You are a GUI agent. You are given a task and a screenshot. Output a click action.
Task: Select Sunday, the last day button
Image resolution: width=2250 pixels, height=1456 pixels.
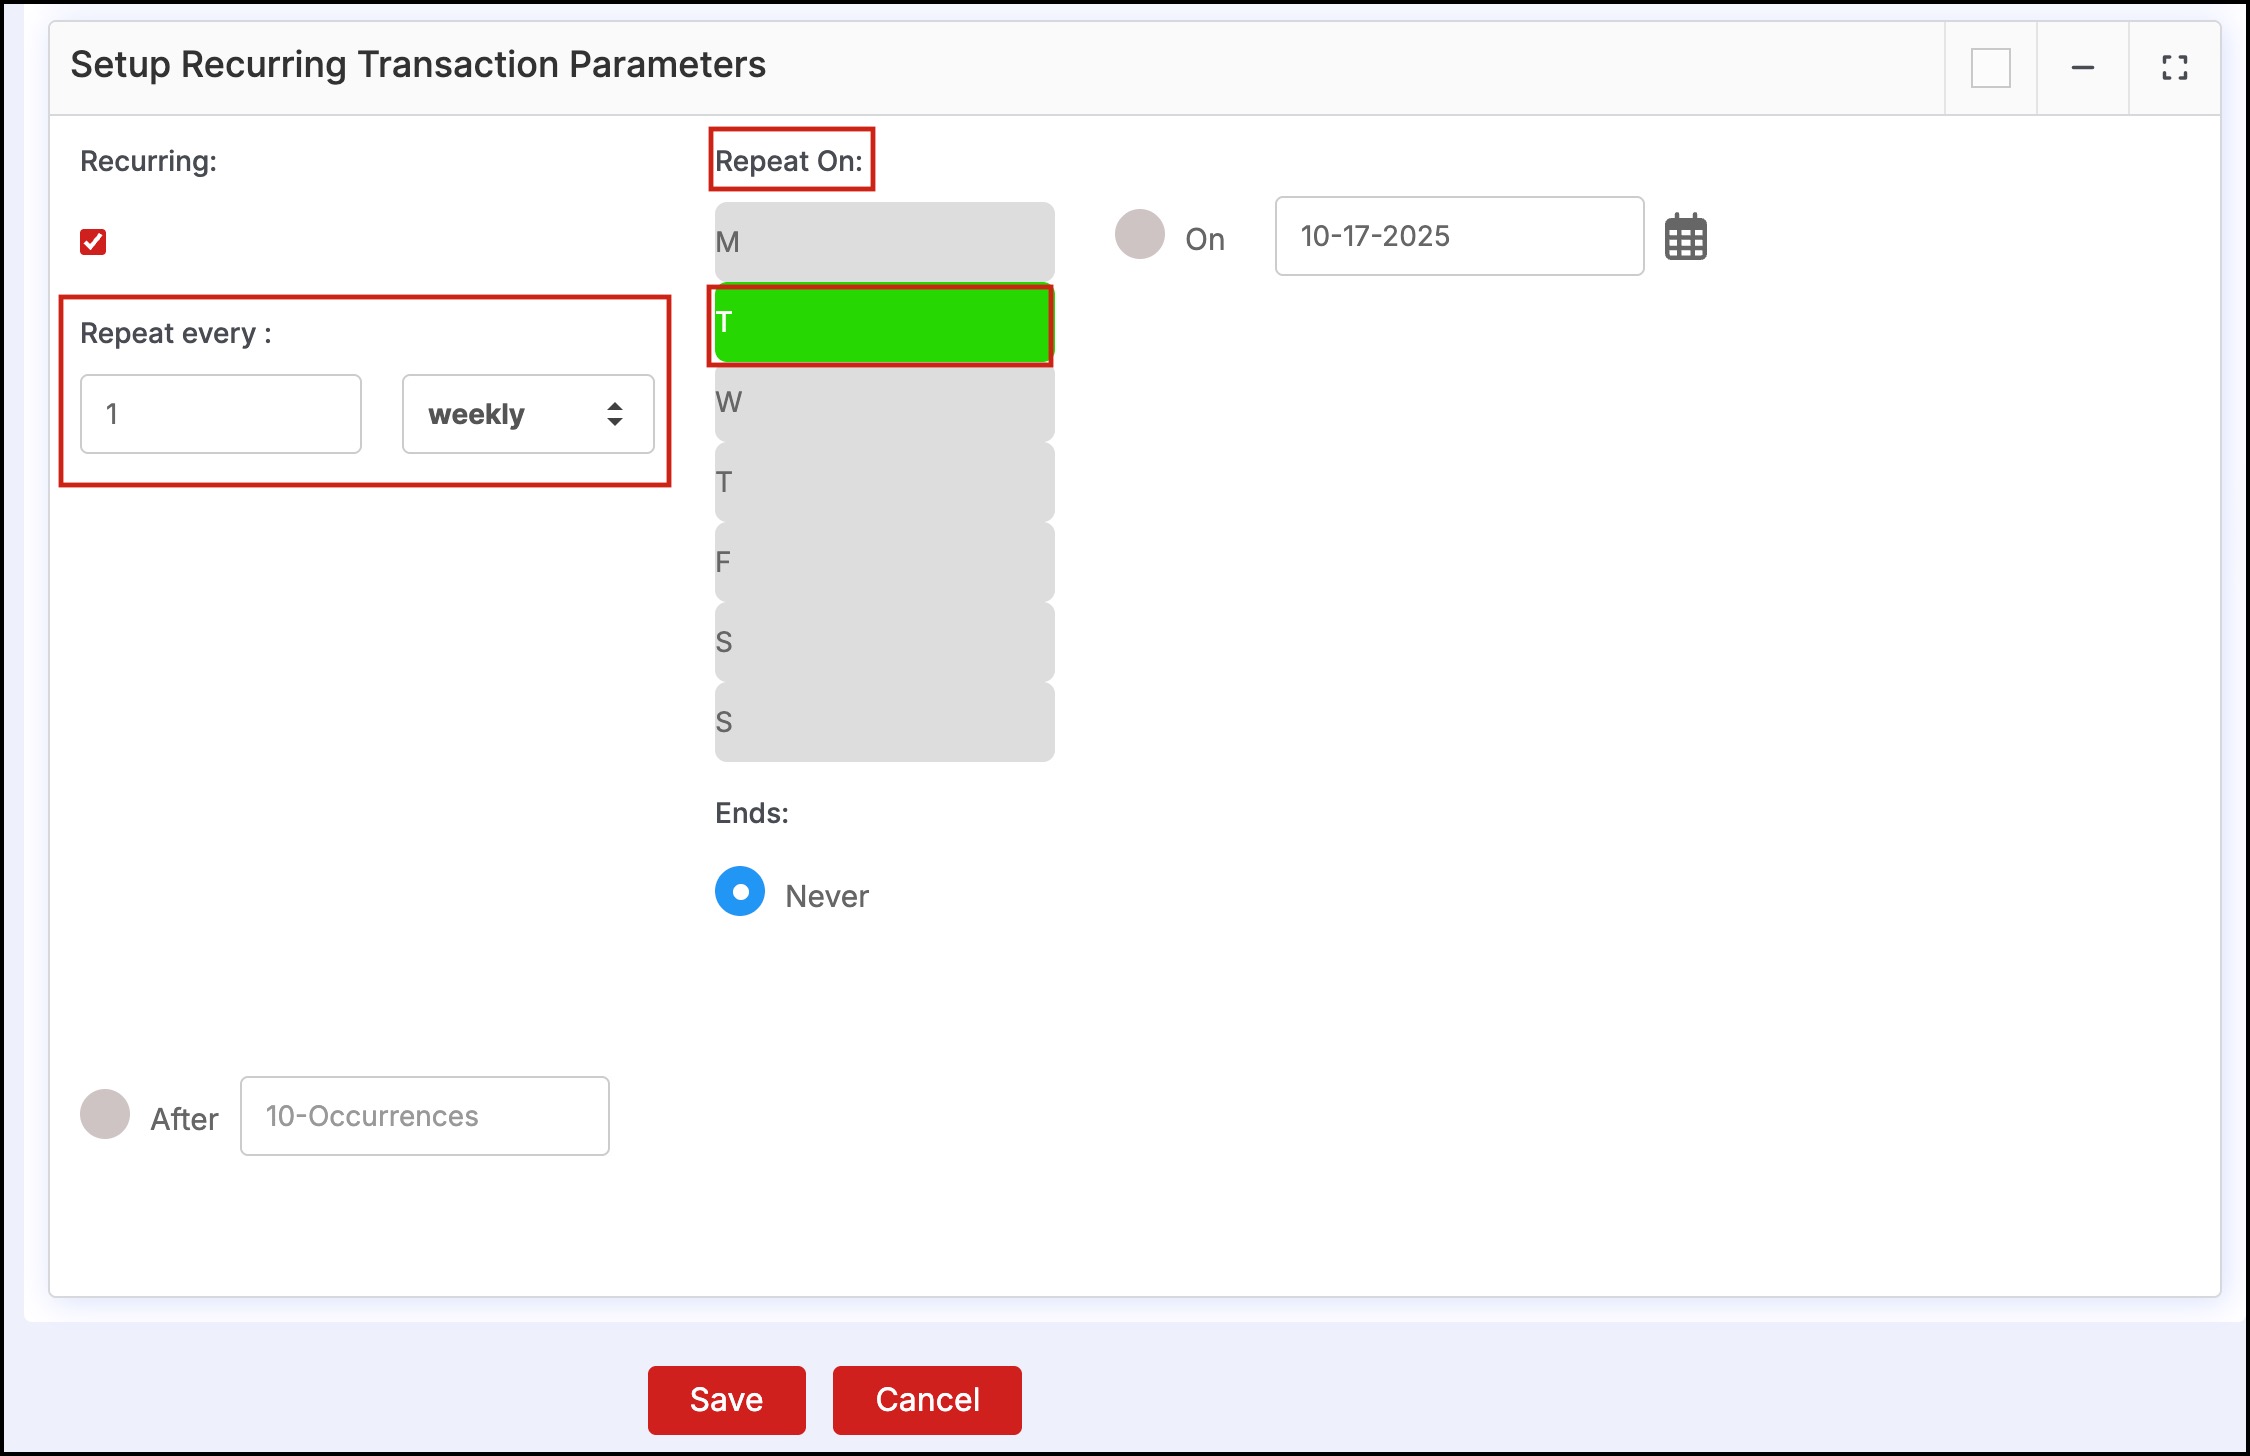point(884,722)
